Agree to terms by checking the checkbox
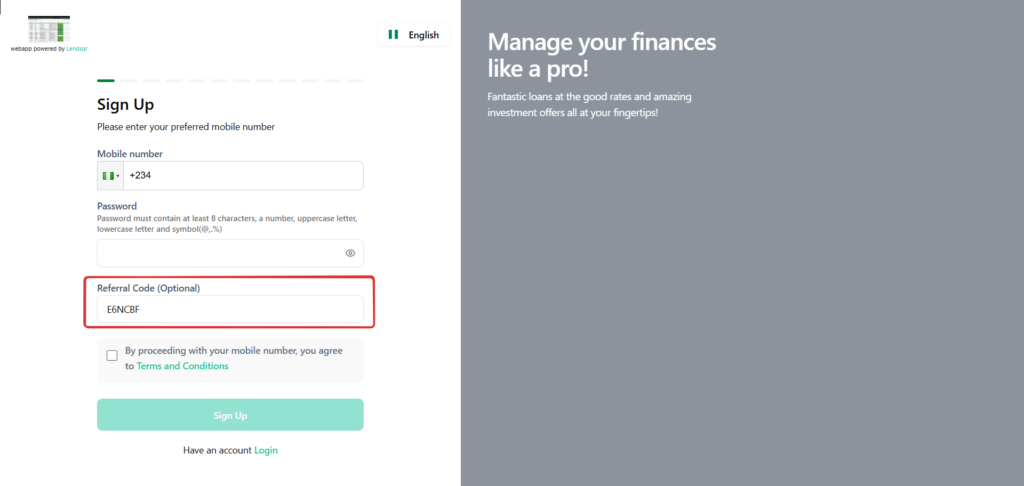The height and width of the screenshot is (486, 1024). click(x=111, y=355)
